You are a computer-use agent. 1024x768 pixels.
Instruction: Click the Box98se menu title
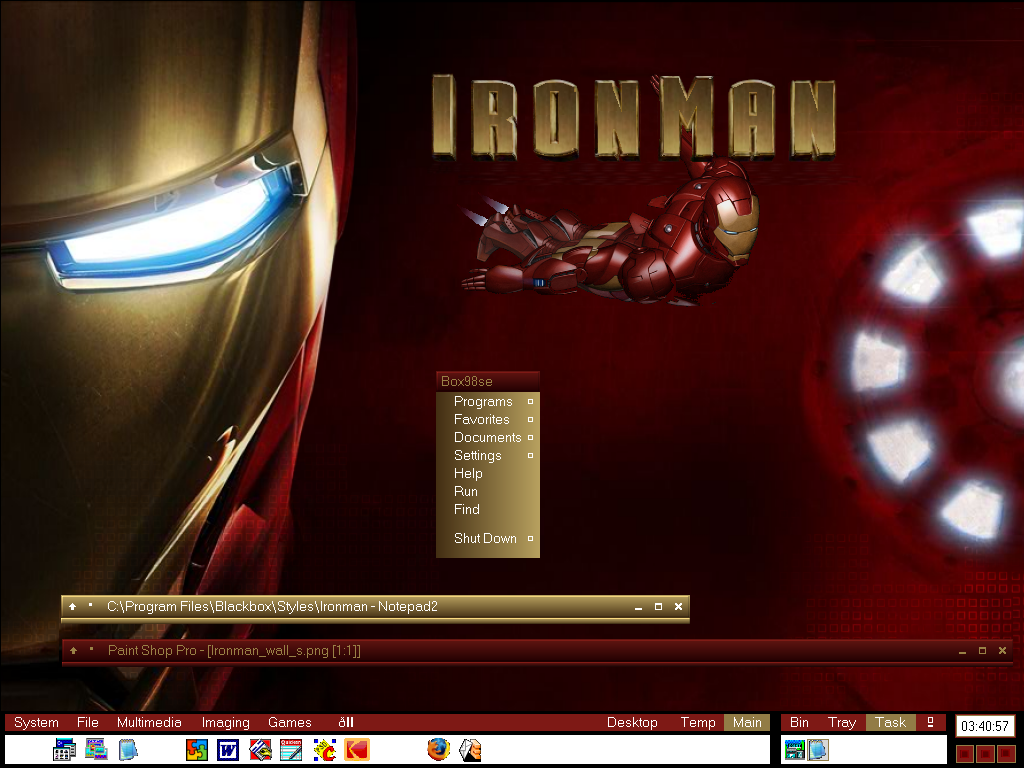coord(488,381)
